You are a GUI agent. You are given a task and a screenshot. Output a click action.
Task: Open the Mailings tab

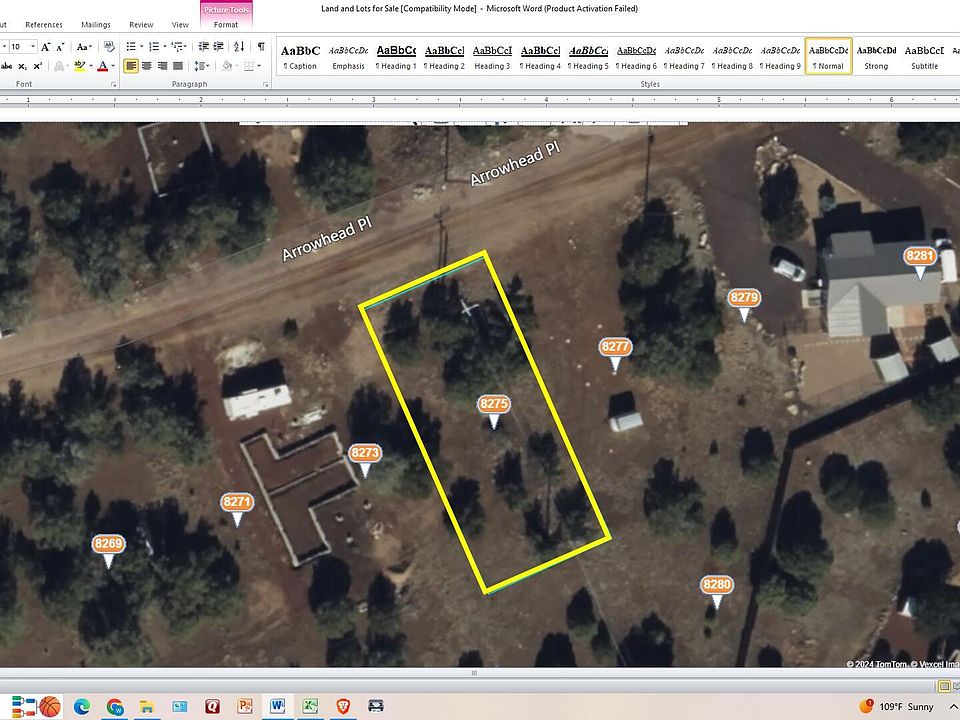(x=96, y=24)
